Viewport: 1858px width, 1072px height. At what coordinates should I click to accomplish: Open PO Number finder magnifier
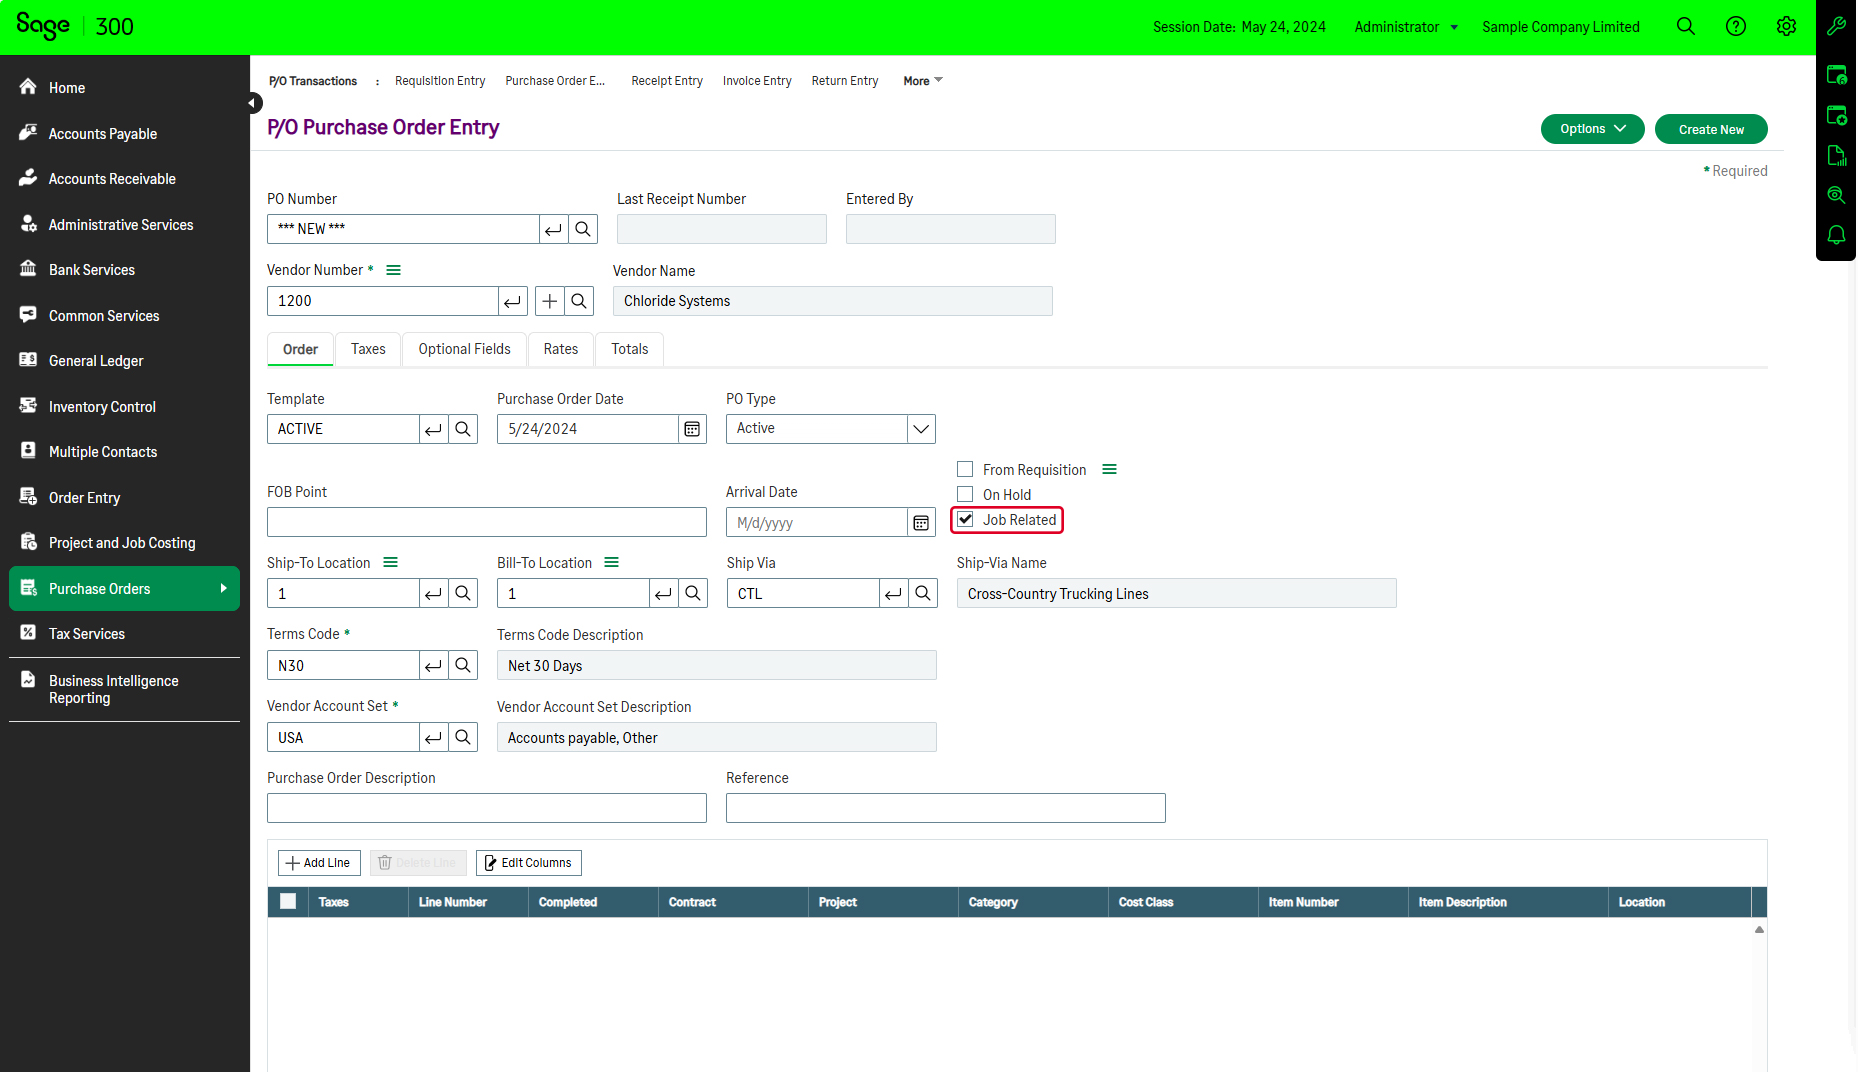click(x=583, y=229)
